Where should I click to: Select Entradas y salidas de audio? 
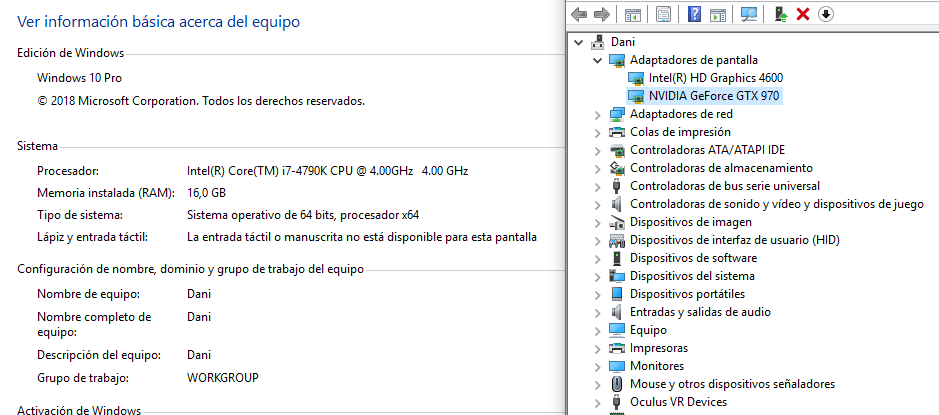coord(700,312)
